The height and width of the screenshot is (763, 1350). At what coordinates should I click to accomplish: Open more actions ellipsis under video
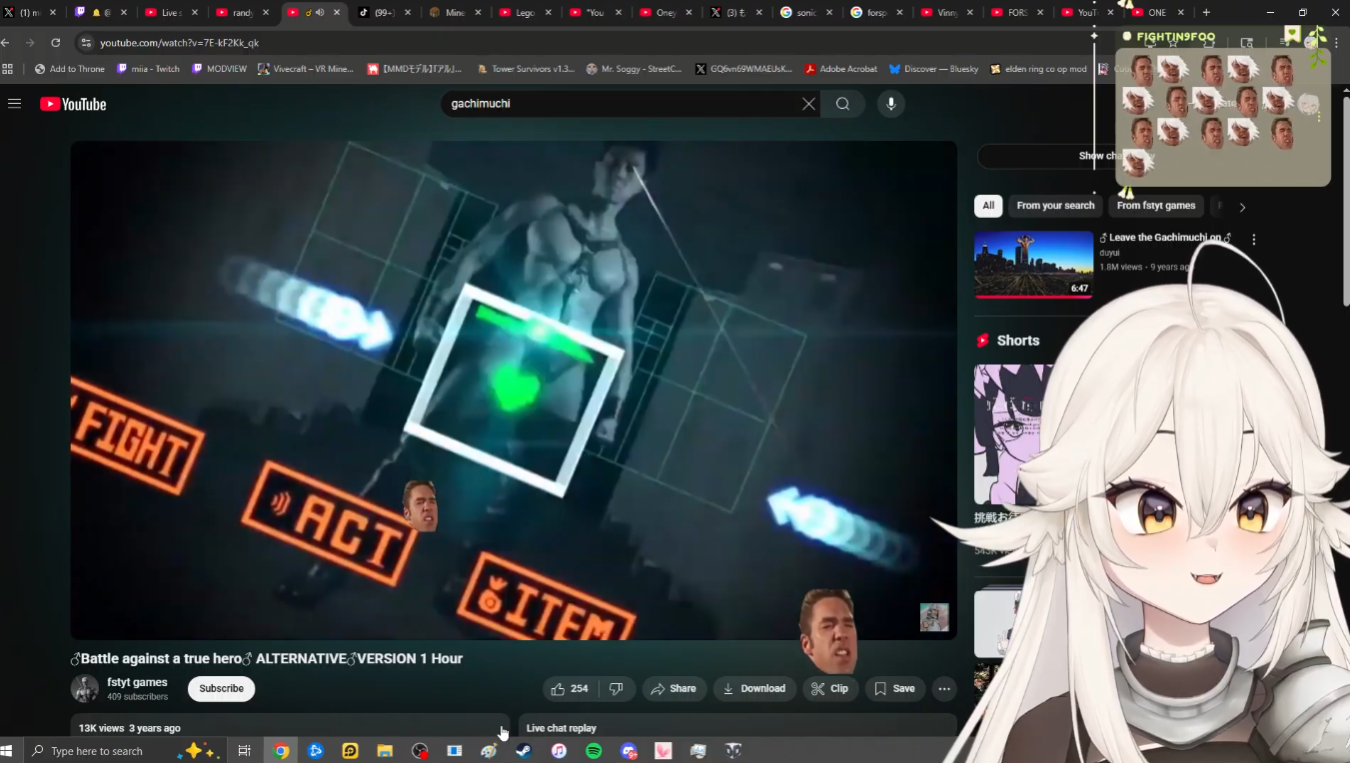click(944, 688)
